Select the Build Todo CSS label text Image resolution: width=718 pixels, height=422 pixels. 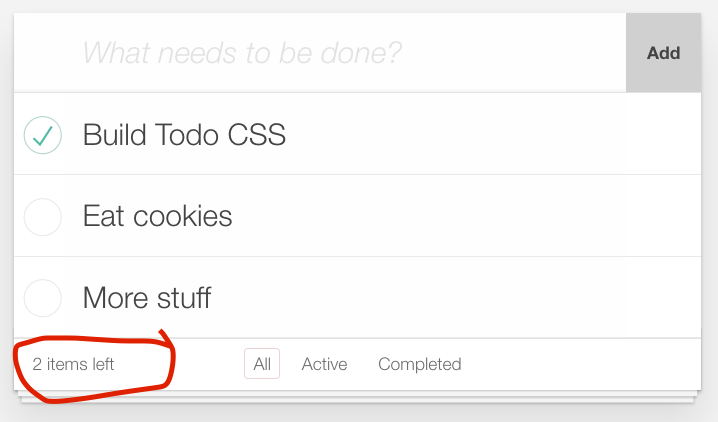click(184, 135)
